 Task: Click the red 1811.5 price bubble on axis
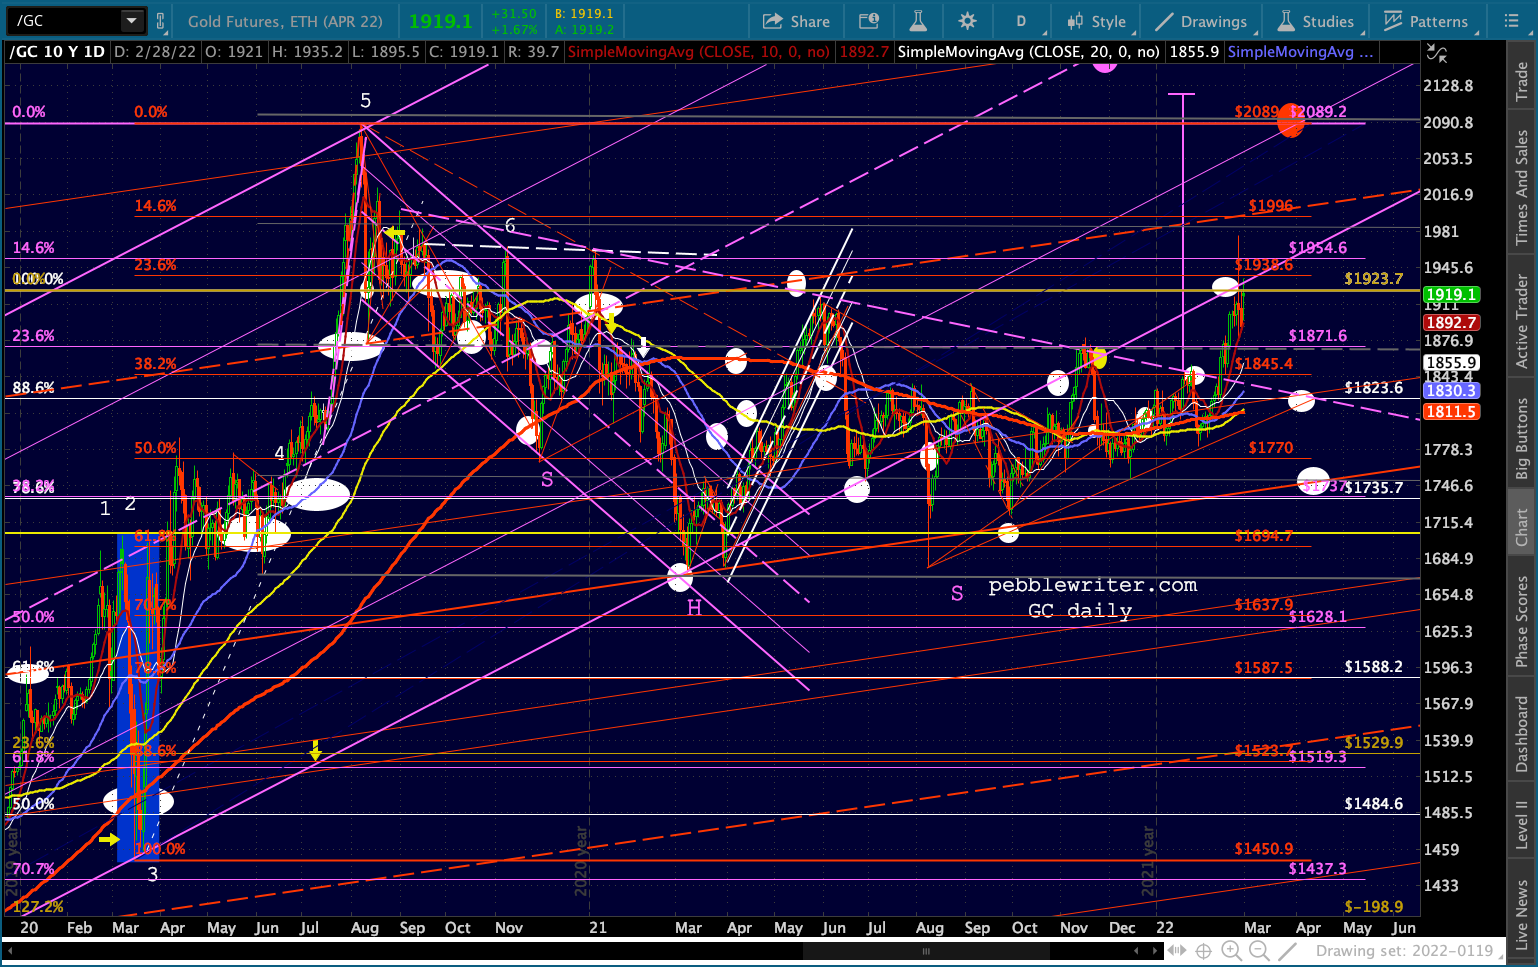coord(1451,412)
